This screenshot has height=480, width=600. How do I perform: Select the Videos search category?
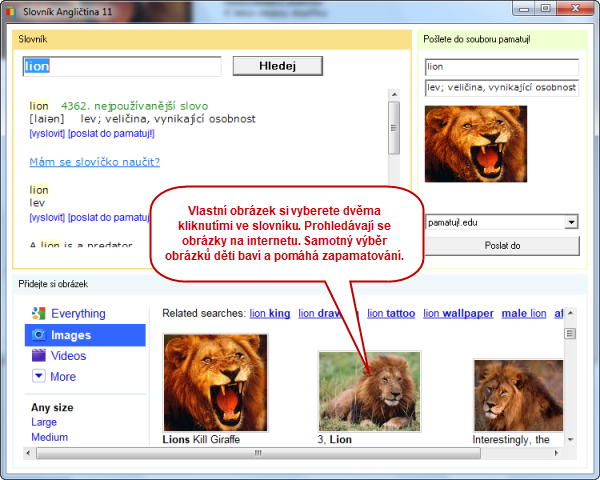coord(68,356)
